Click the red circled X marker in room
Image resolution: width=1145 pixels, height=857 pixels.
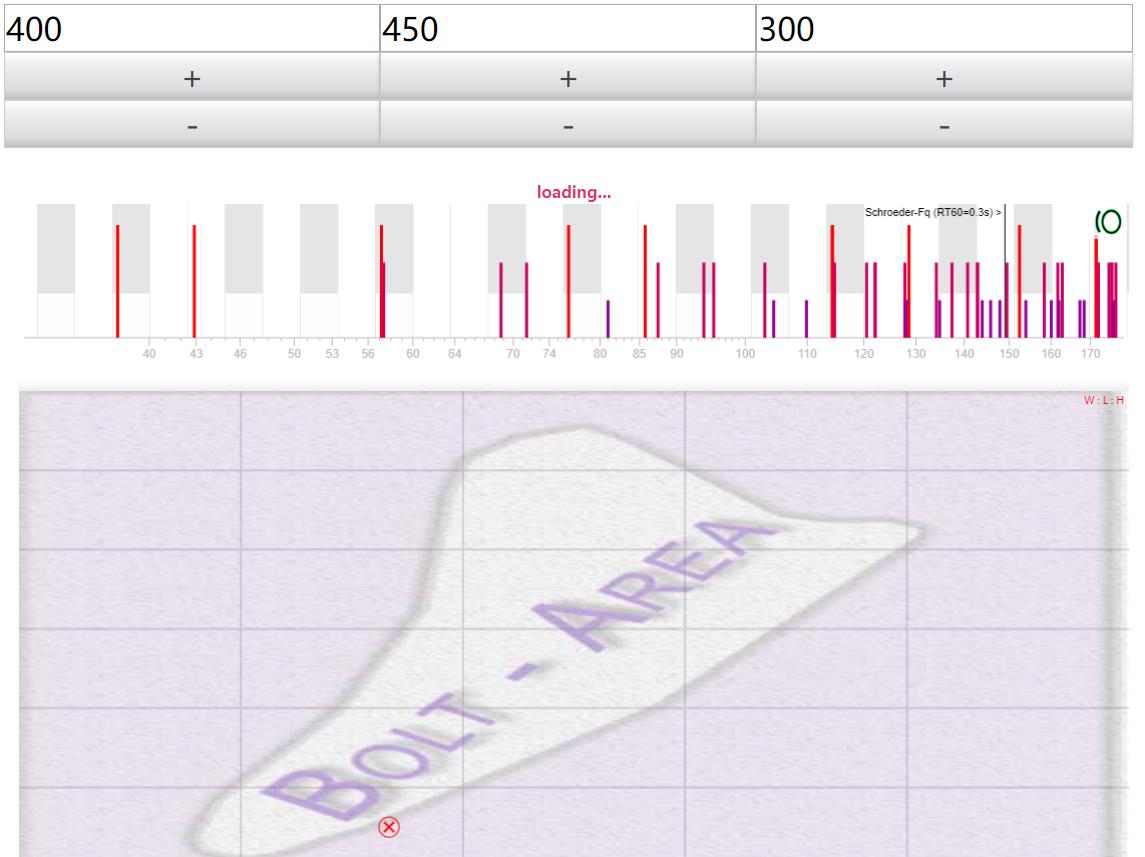[389, 827]
